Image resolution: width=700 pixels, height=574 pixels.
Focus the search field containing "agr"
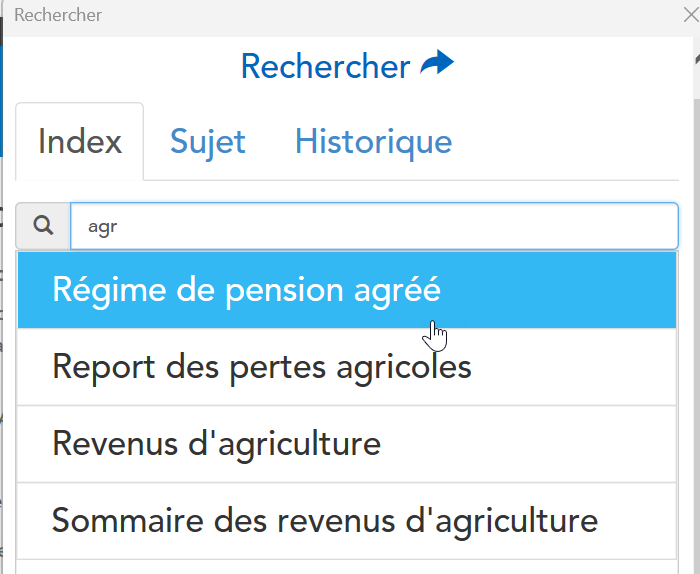[x=373, y=226]
